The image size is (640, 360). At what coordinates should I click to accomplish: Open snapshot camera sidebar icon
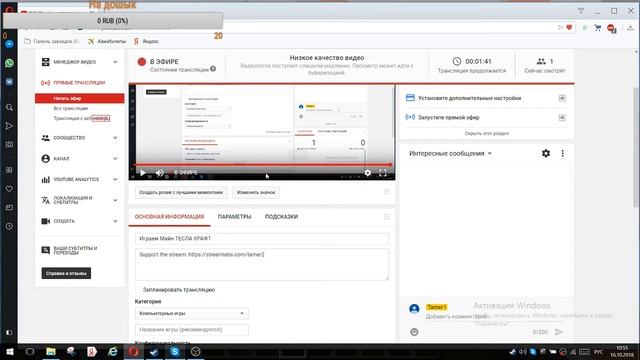pyautogui.click(x=9, y=144)
